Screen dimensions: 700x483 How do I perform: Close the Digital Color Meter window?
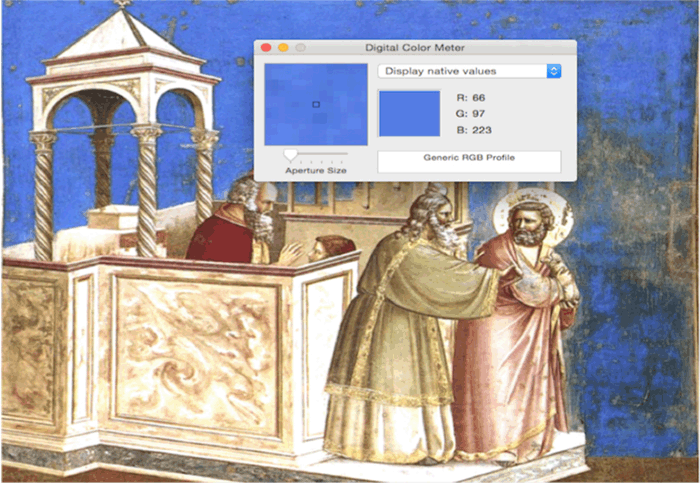[266, 48]
